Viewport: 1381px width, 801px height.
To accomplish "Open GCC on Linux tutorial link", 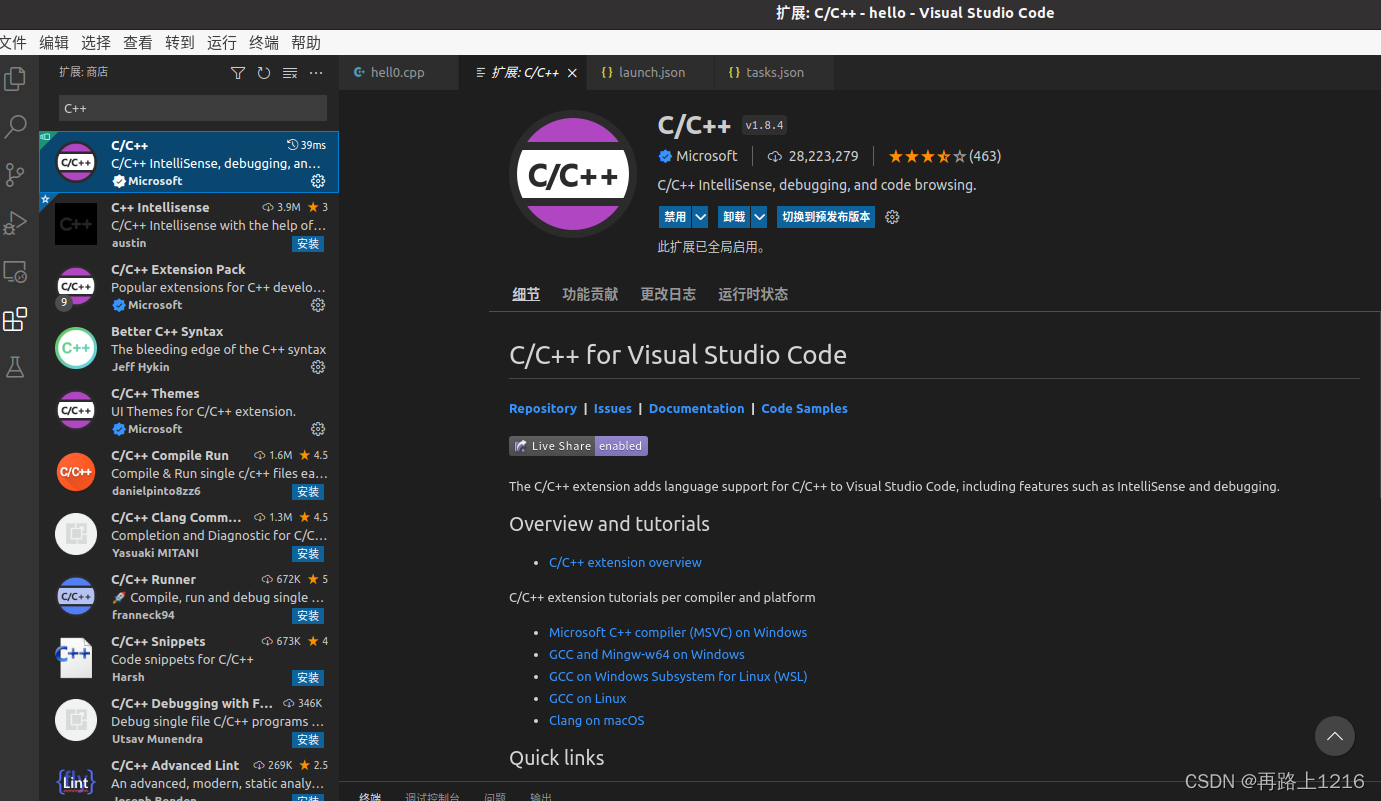I will [x=588, y=699].
